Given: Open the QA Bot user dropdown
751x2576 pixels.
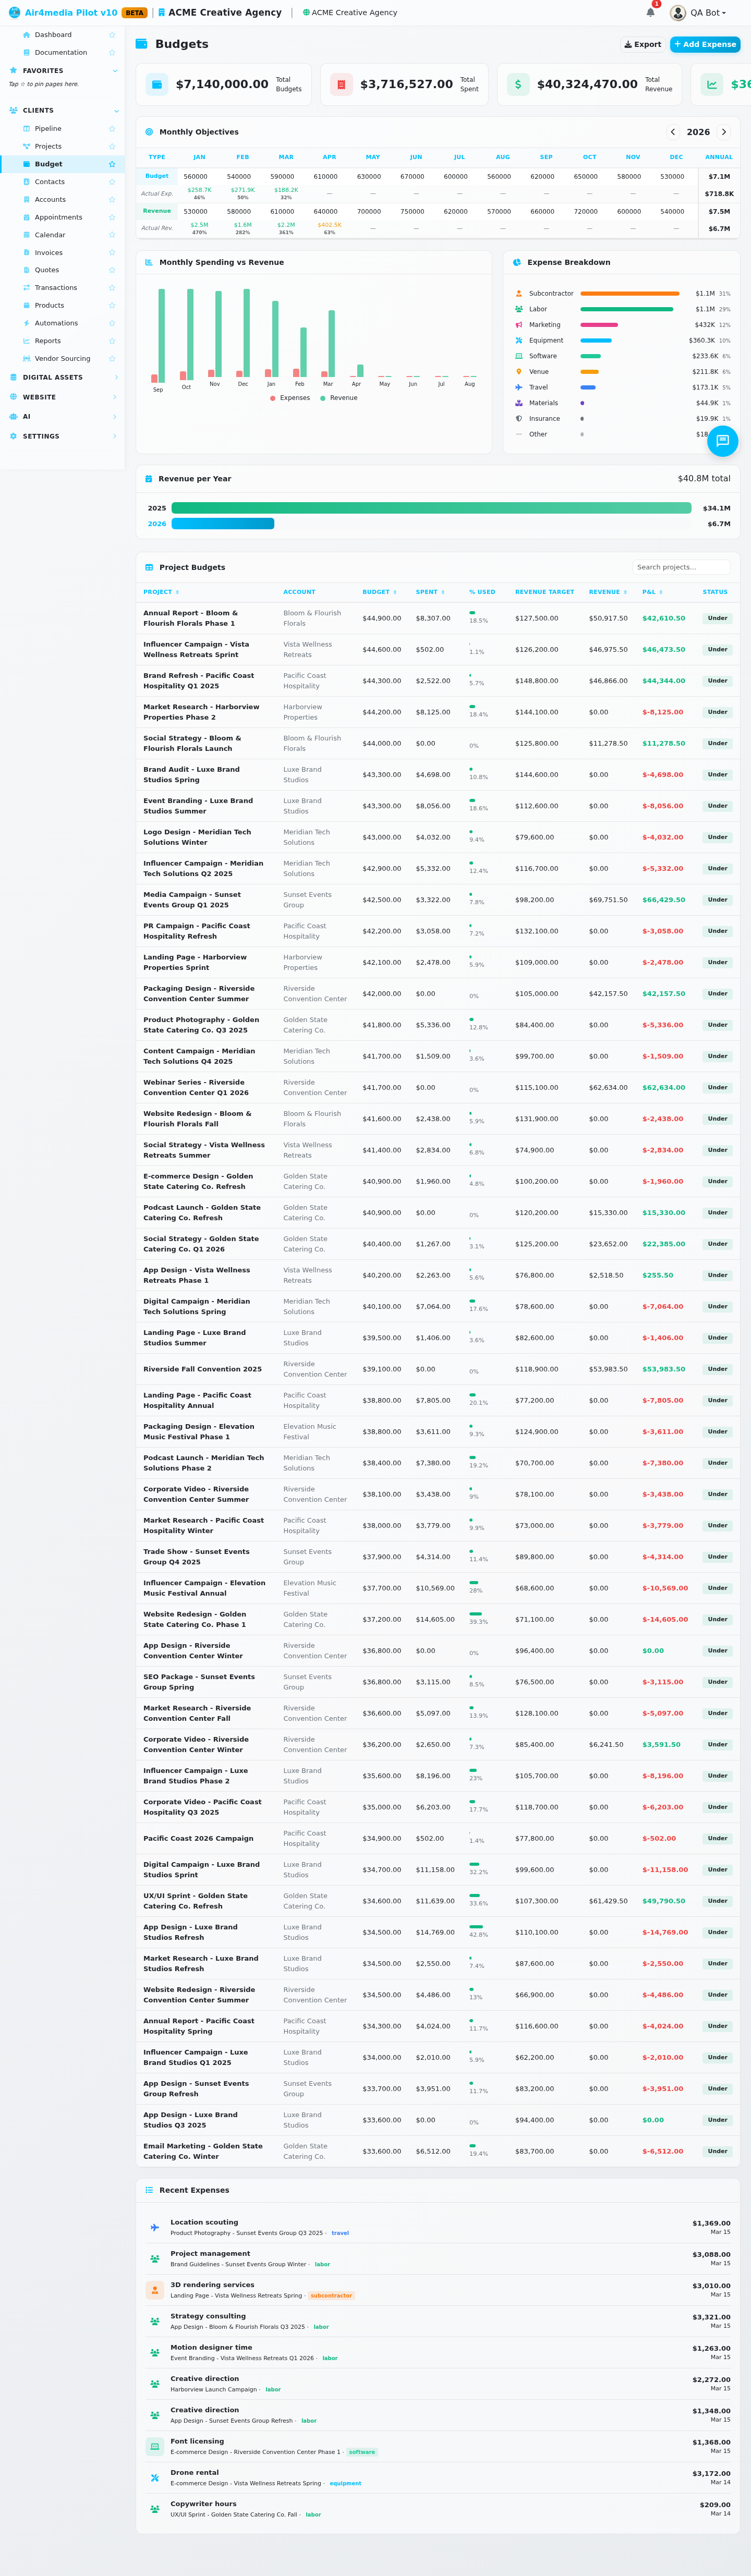Looking at the screenshot, I should tap(698, 13).
